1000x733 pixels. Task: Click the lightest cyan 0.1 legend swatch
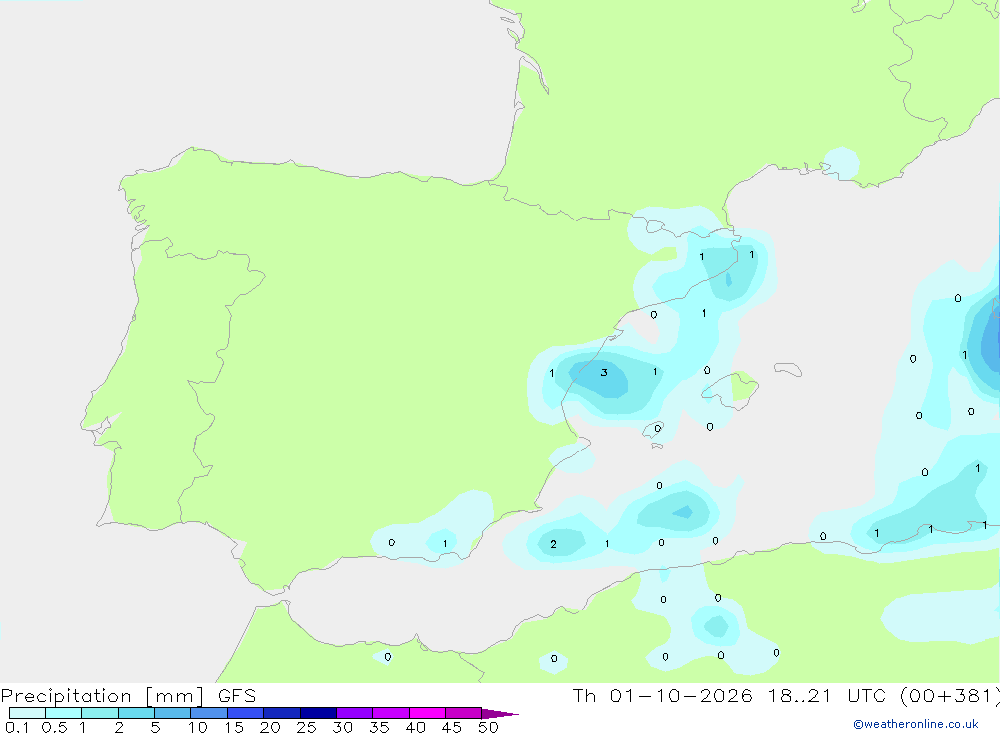click(x=27, y=713)
